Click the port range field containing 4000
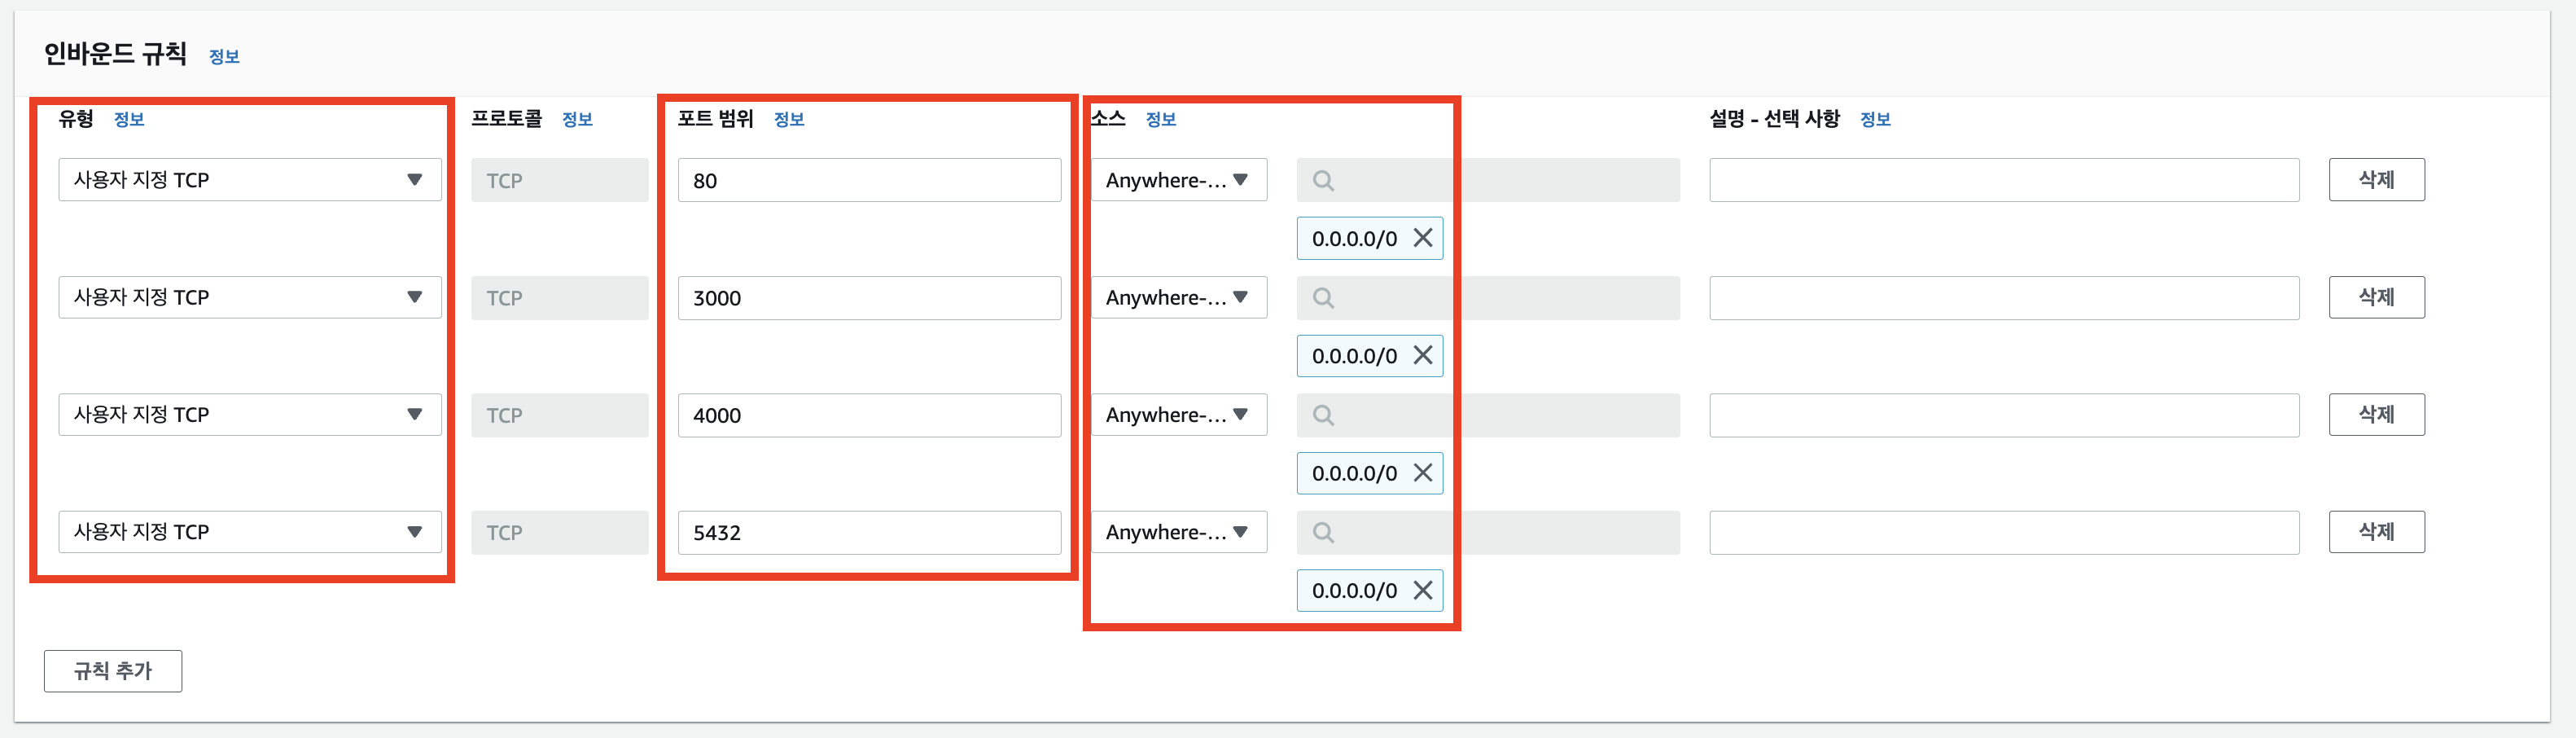 [x=869, y=415]
